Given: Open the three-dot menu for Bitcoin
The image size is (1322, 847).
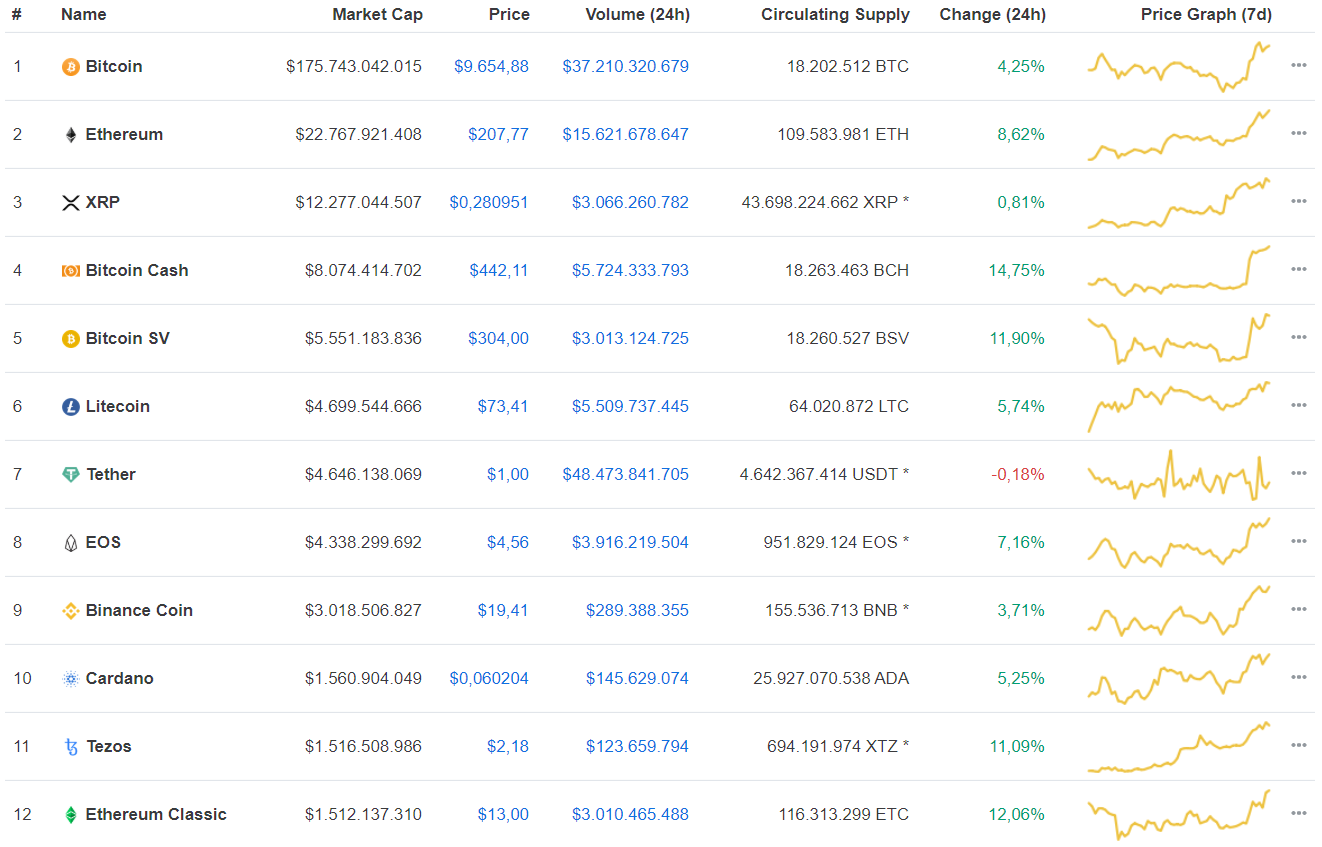Looking at the screenshot, I should [1298, 65].
